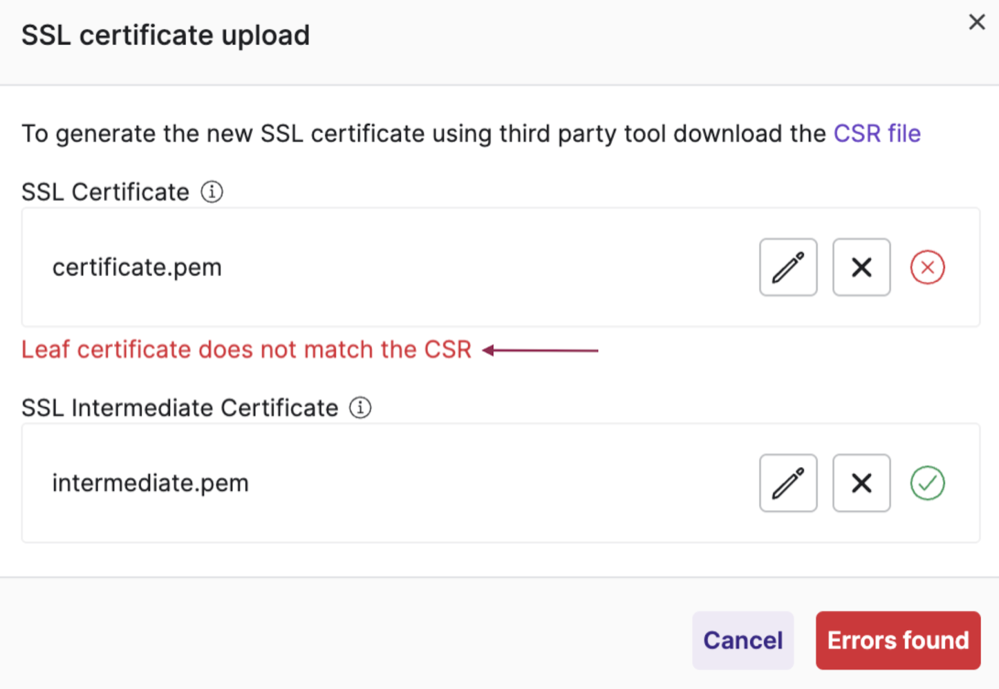The image size is (999, 689).
Task: Cancel the certificate upload
Action: (743, 640)
